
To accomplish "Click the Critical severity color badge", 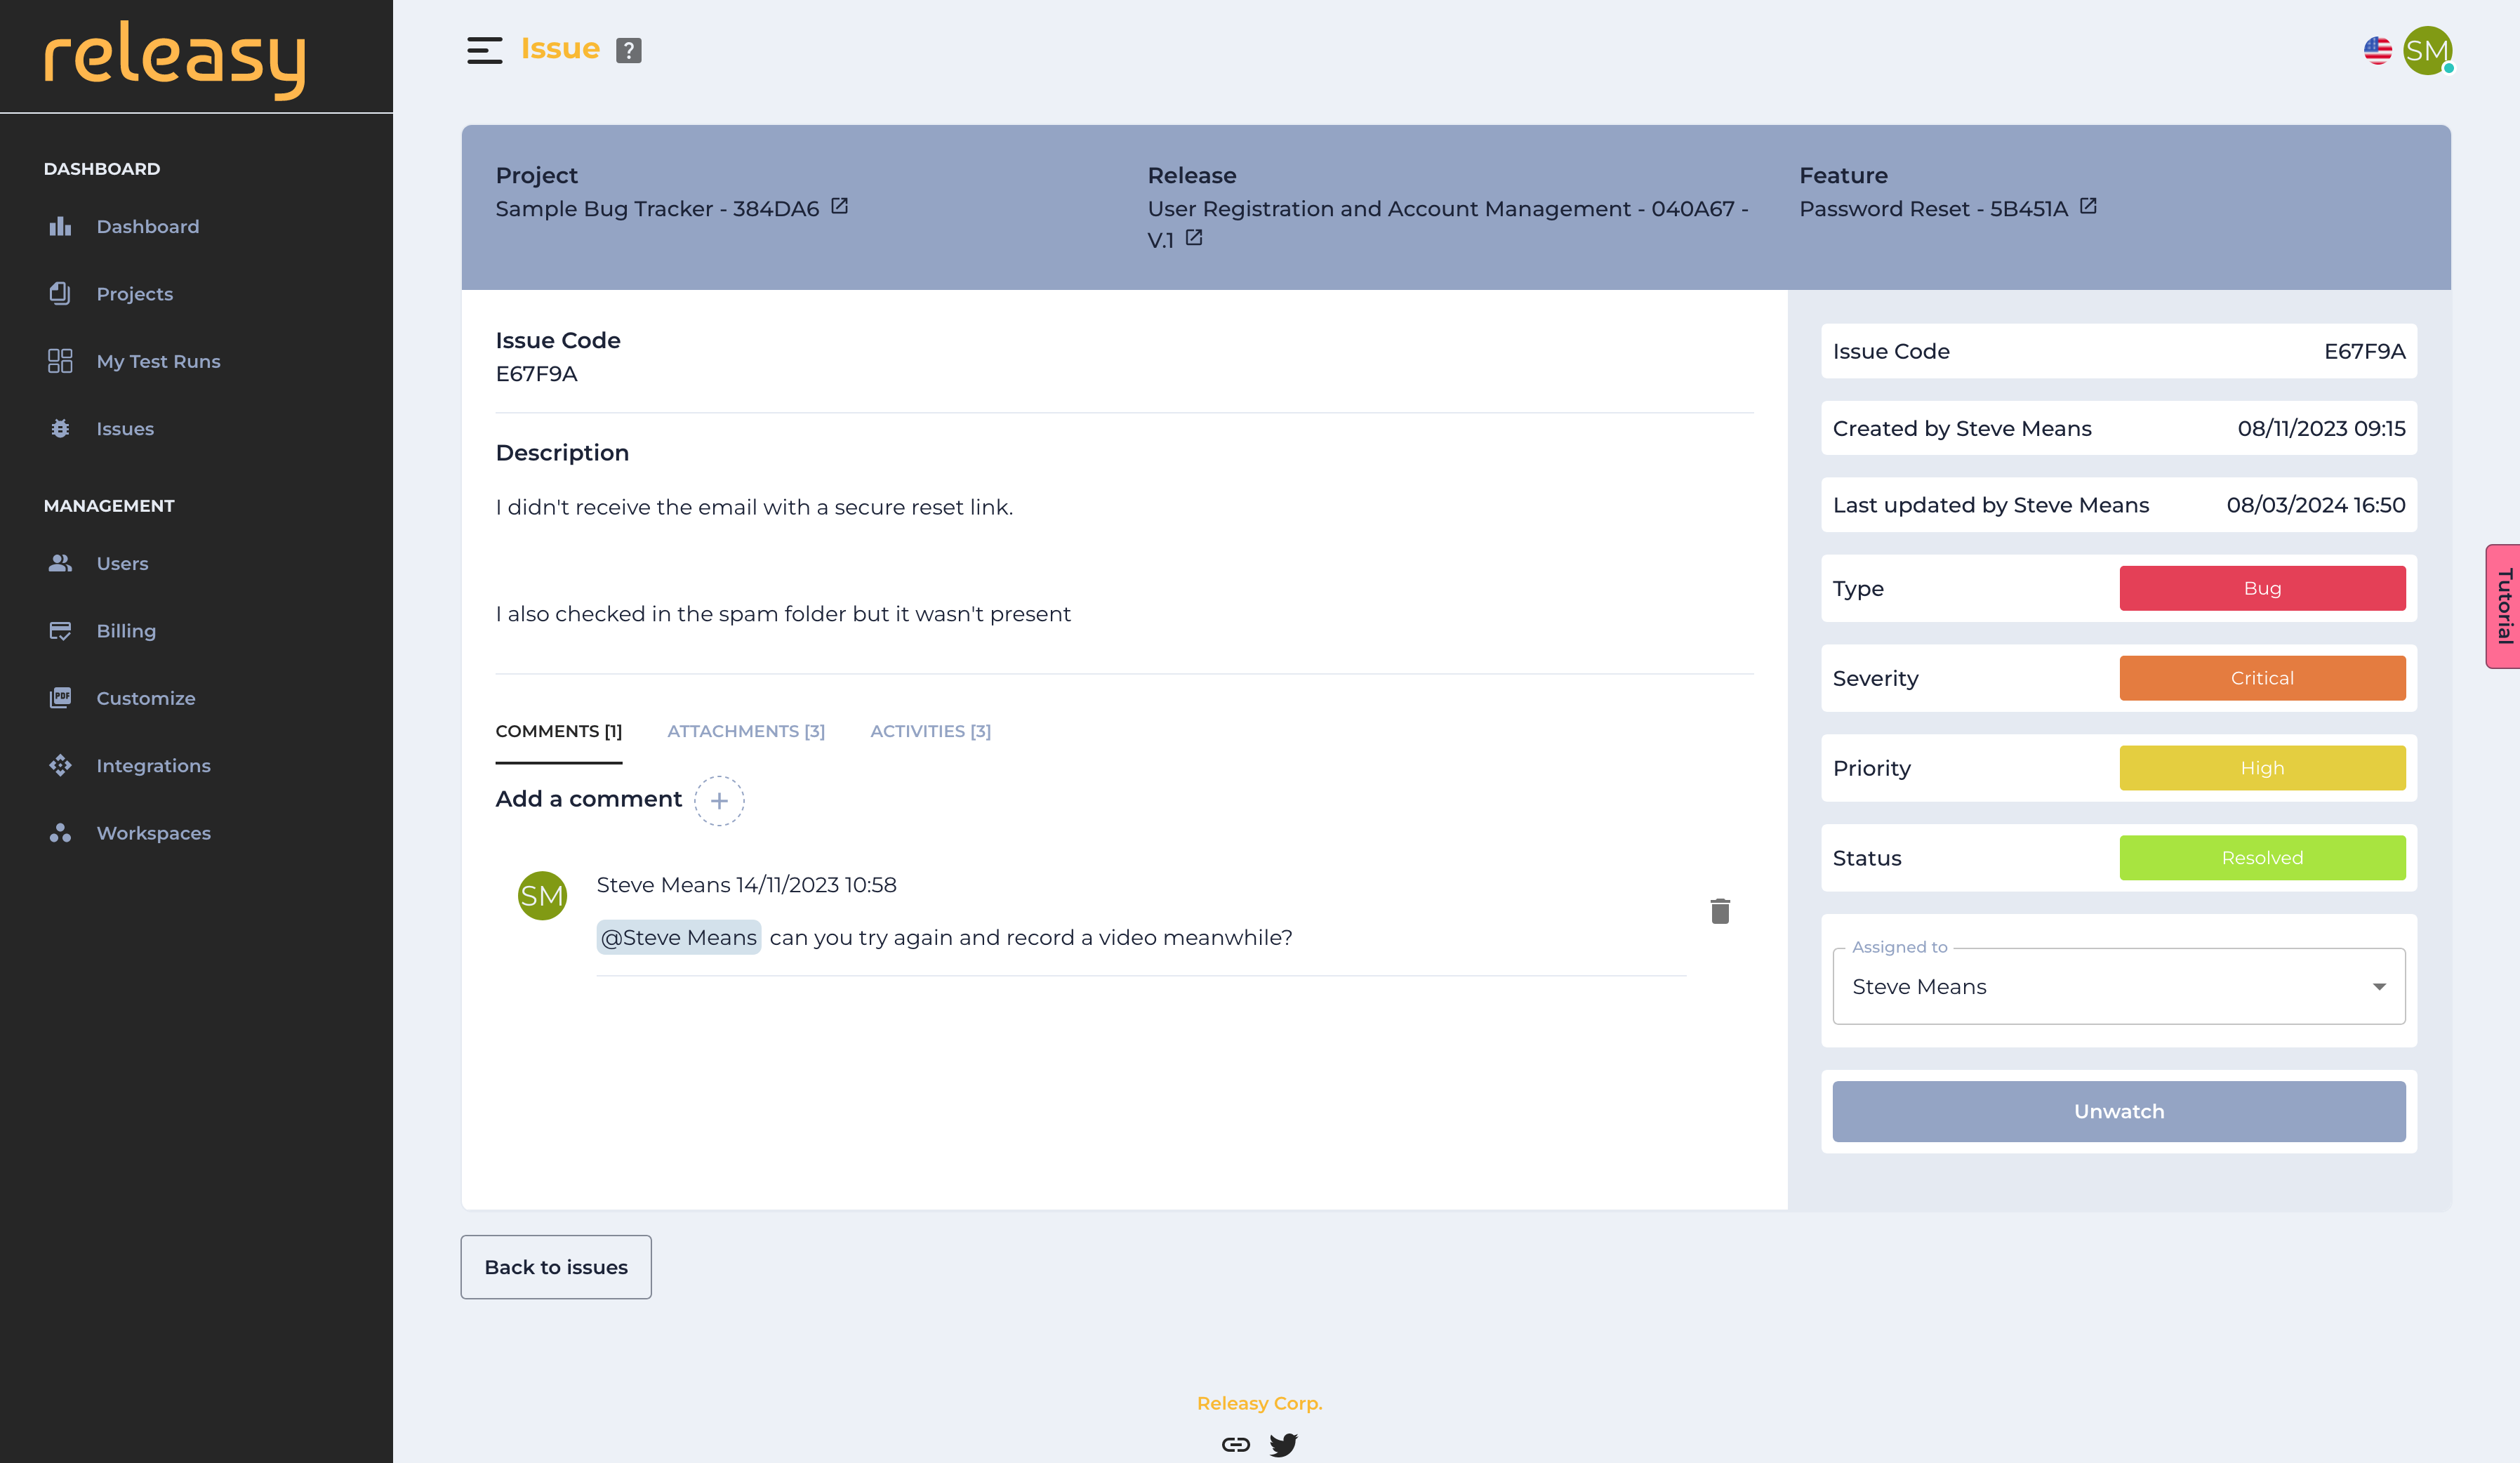I will click(2262, 677).
